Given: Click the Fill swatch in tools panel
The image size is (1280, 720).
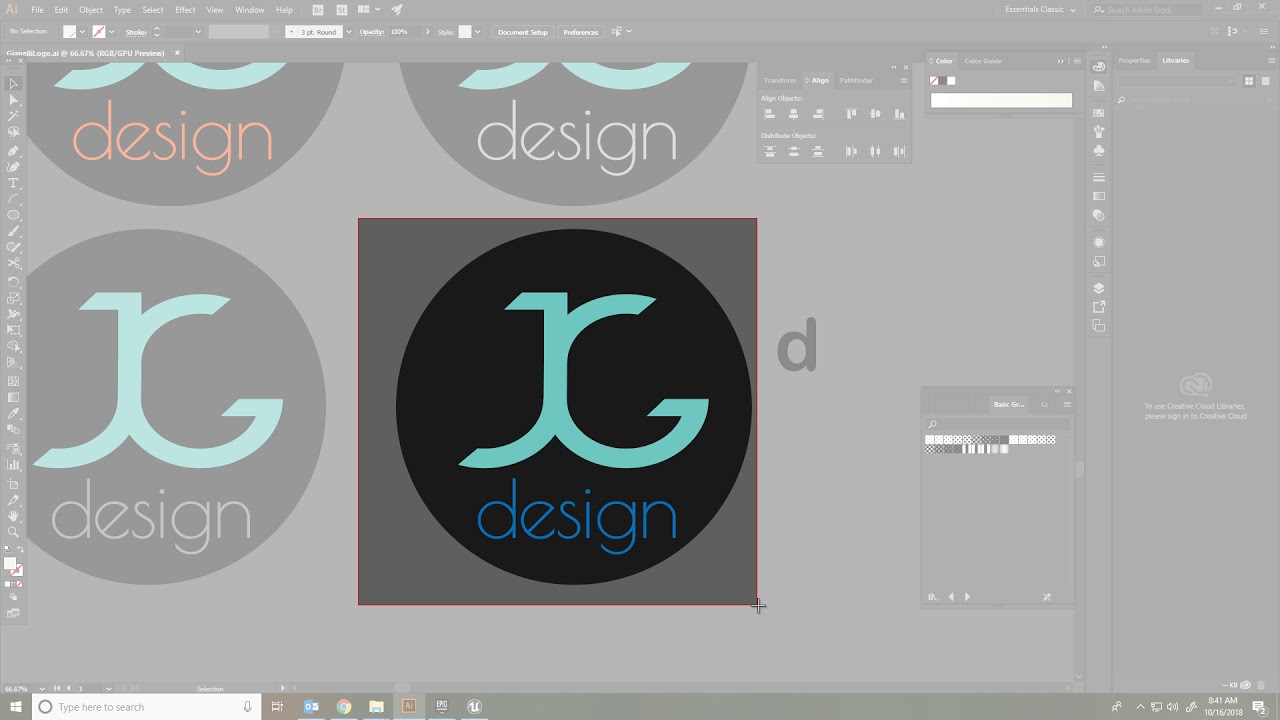Looking at the screenshot, I should [10, 563].
